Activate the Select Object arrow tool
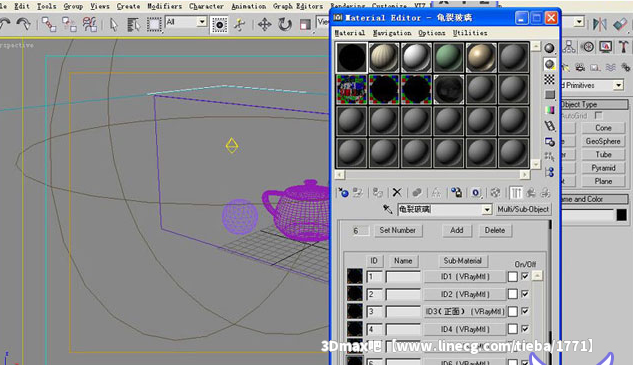The image size is (633, 365). coord(114,25)
